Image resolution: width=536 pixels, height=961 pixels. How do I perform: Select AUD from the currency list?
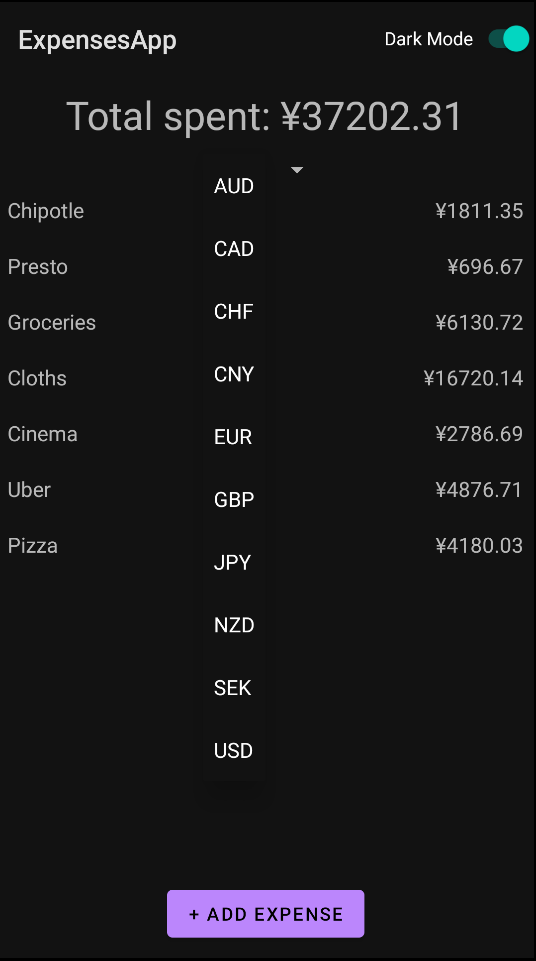tap(234, 186)
